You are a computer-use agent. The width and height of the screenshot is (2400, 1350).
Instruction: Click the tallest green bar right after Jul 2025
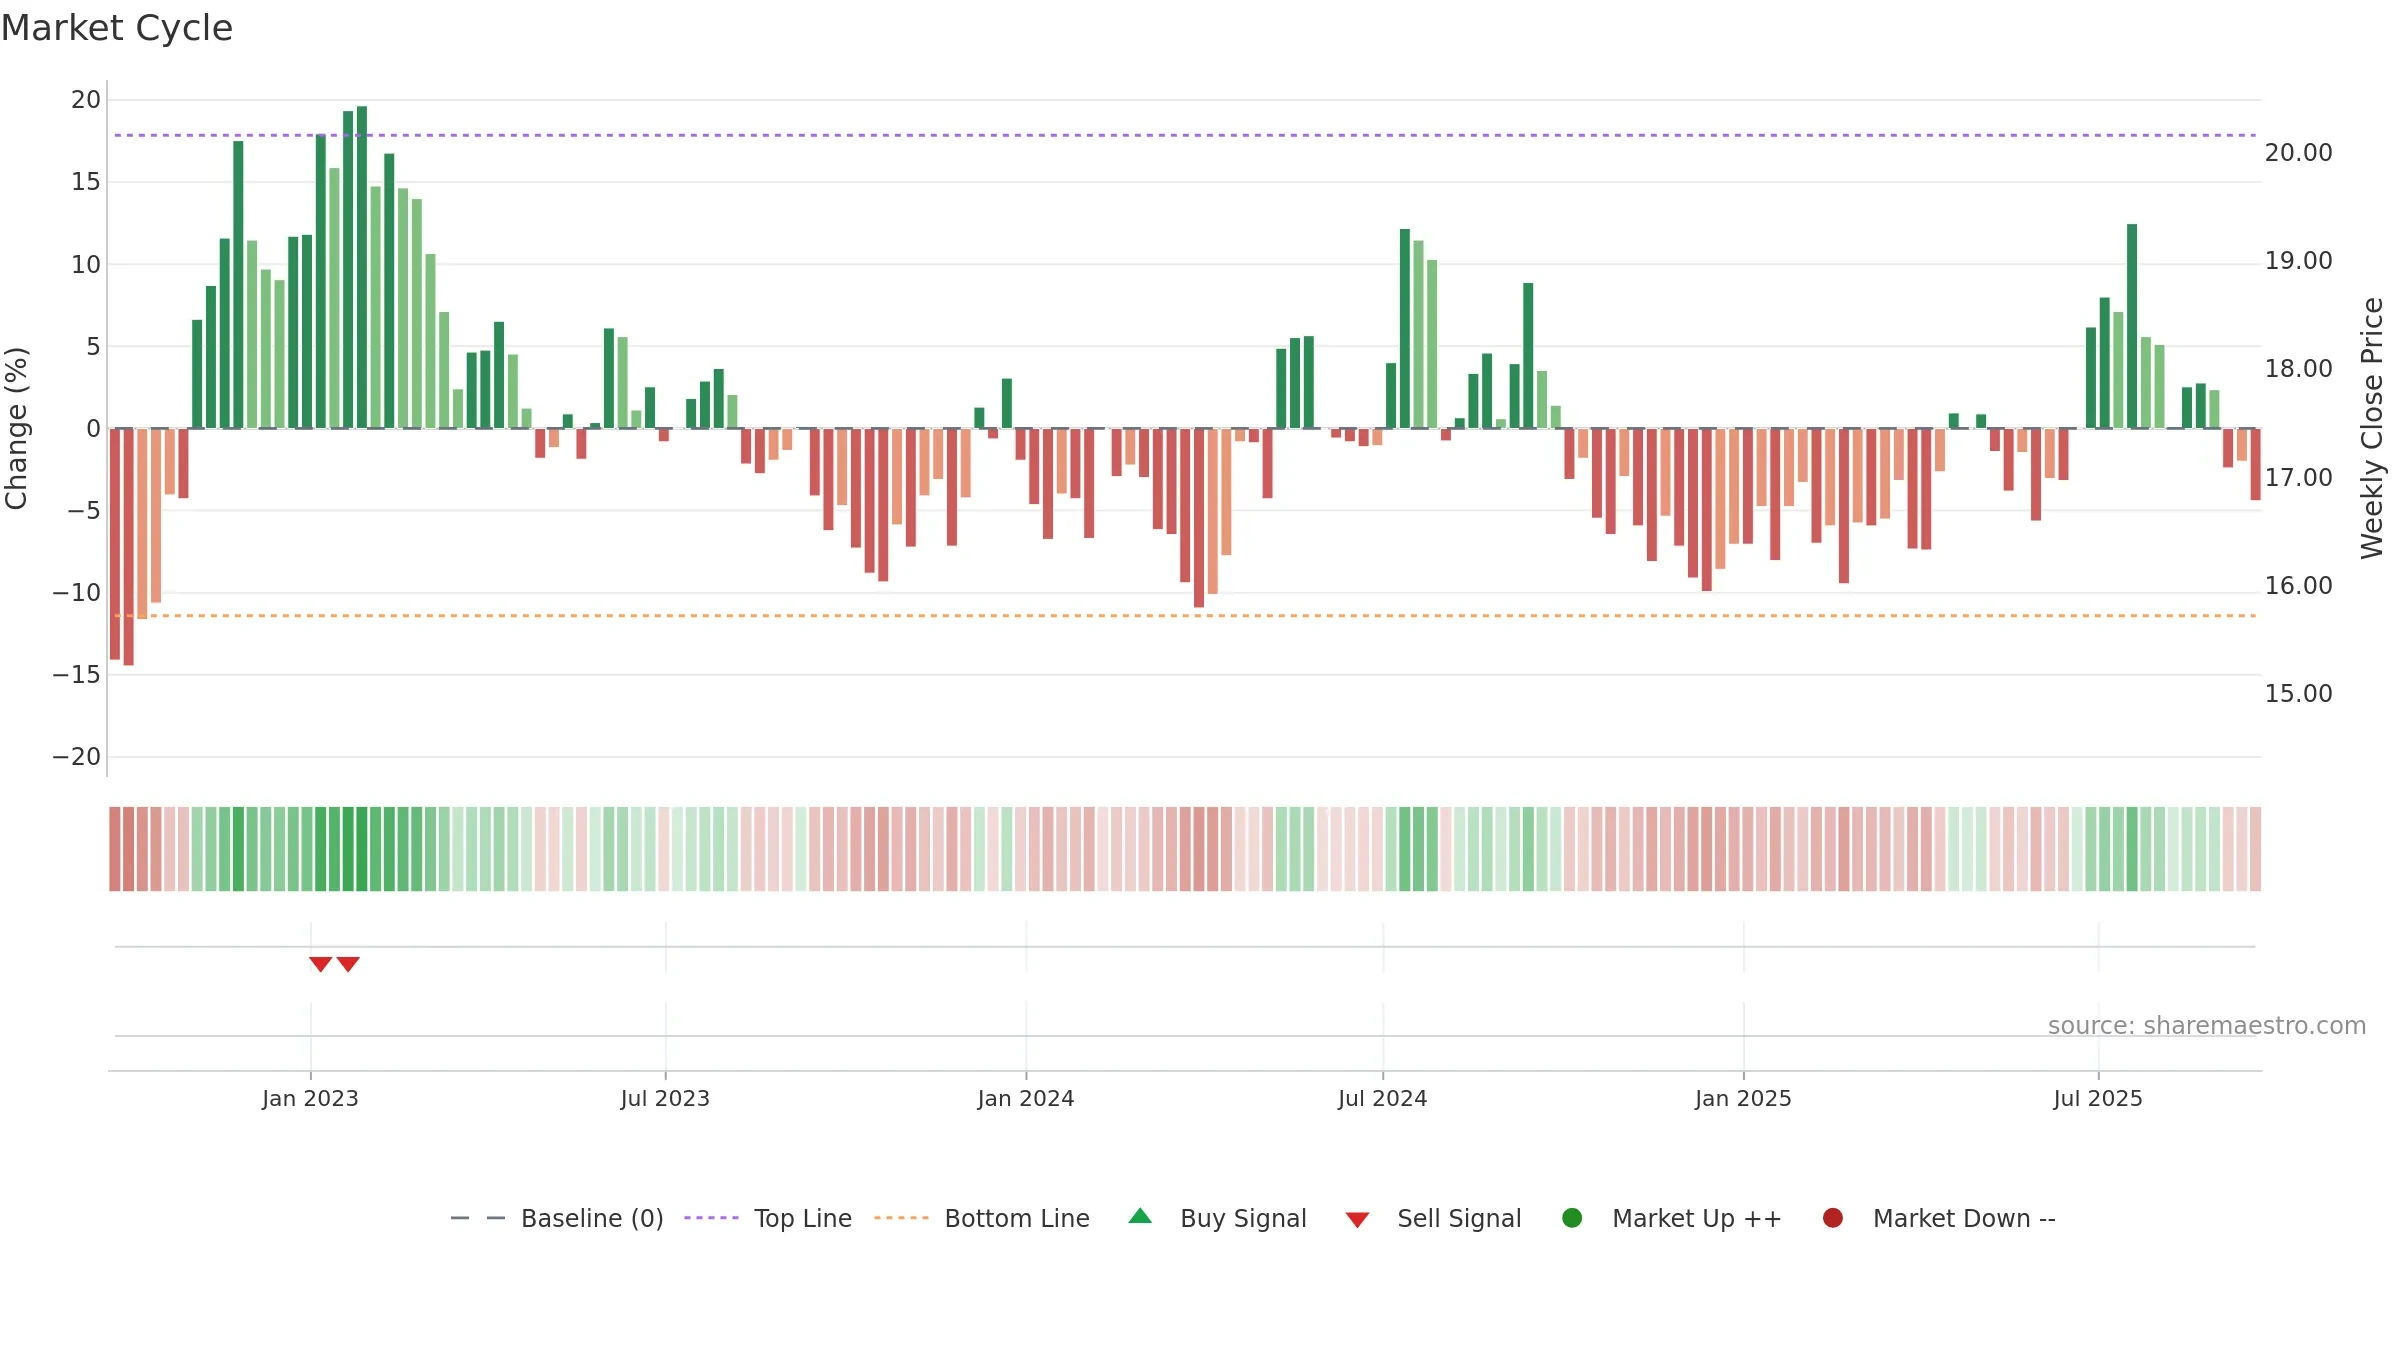click(x=2132, y=326)
